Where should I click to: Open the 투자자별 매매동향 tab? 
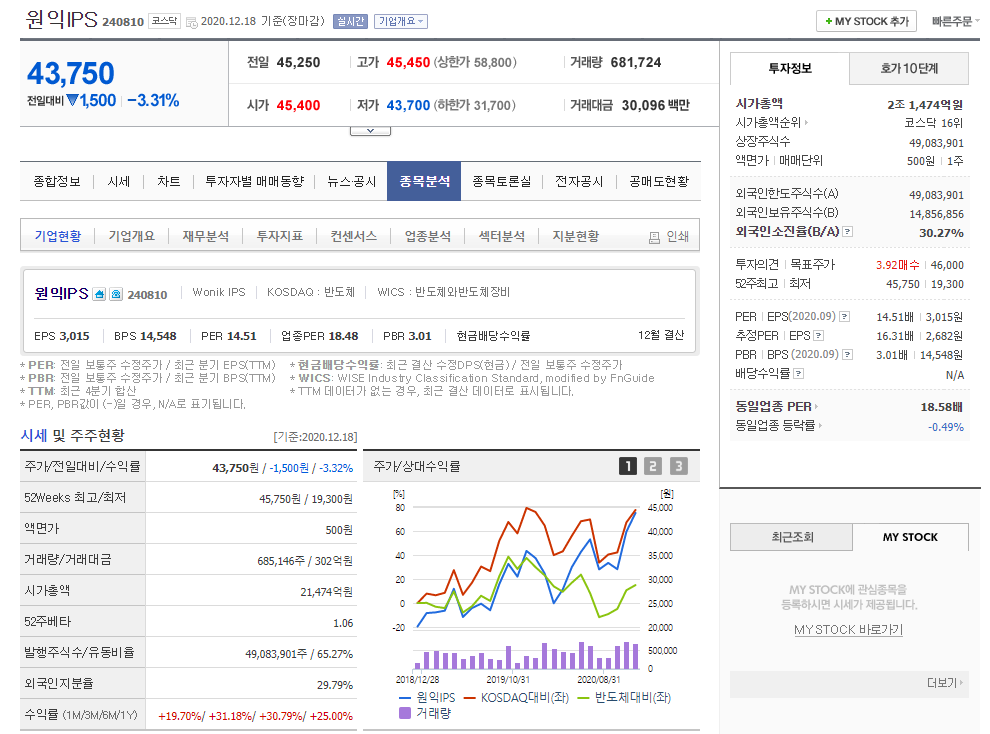(x=254, y=182)
